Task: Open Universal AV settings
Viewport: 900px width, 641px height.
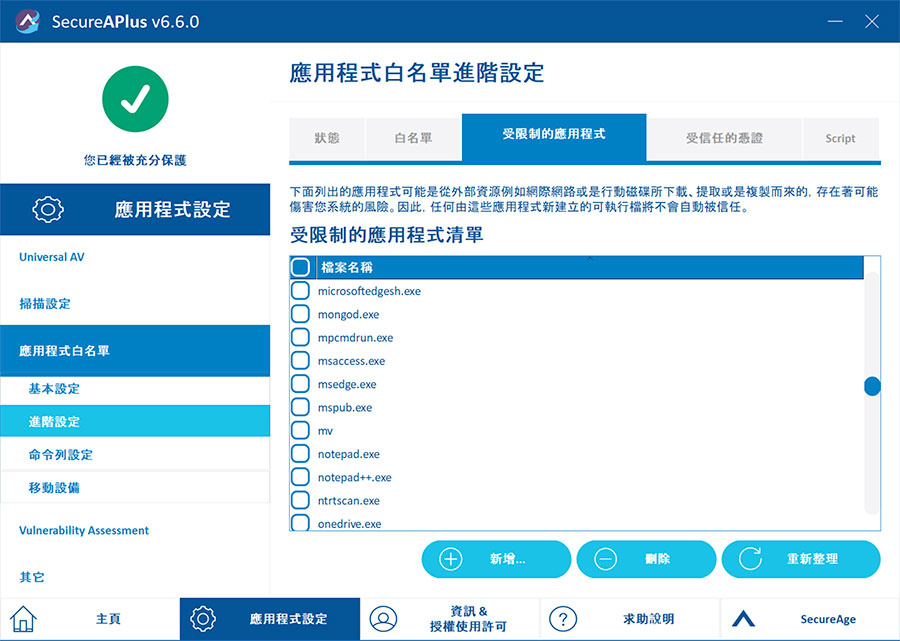Action: (52, 257)
